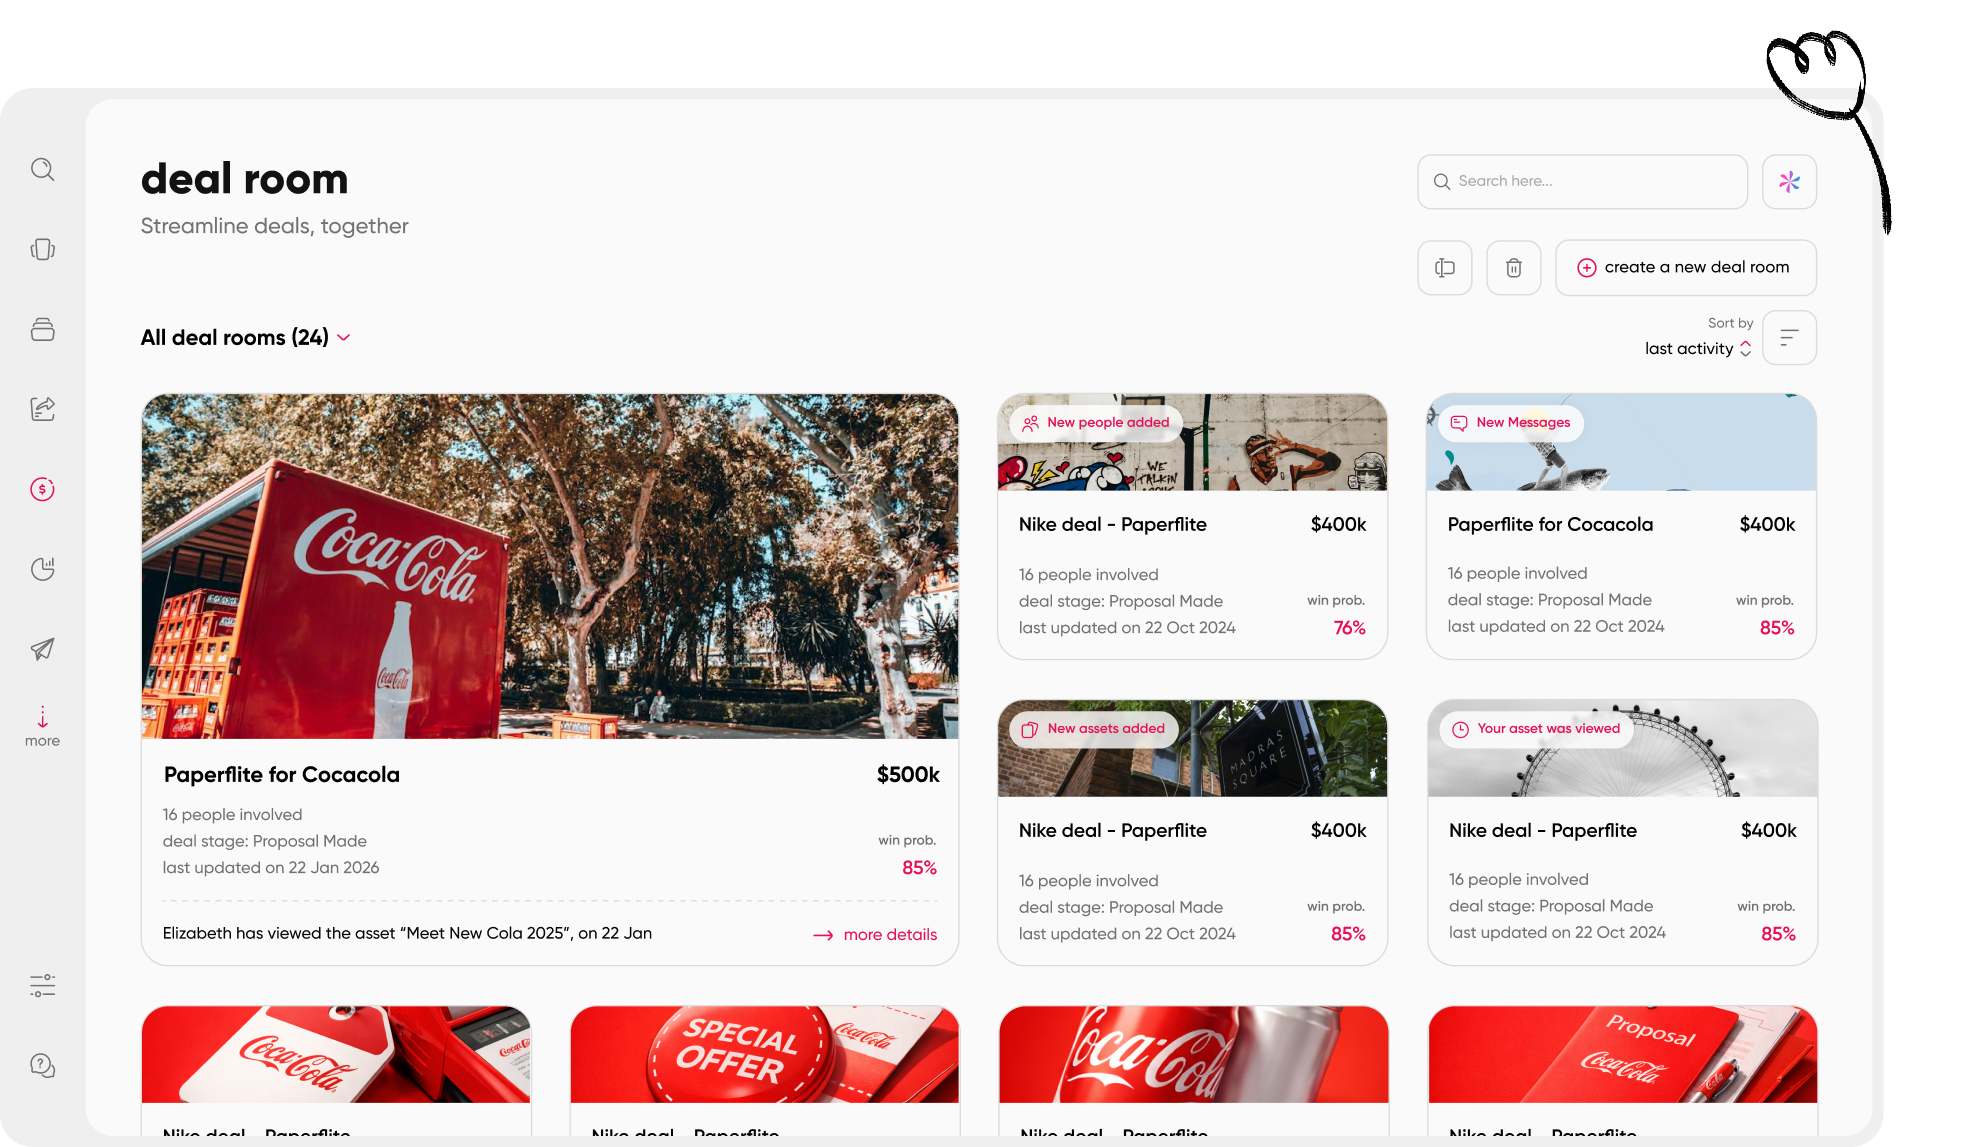Click the Elizabeth has viewed the asset note
Image resolution: width=1967 pixels, height=1147 pixels.
click(x=407, y=933)
